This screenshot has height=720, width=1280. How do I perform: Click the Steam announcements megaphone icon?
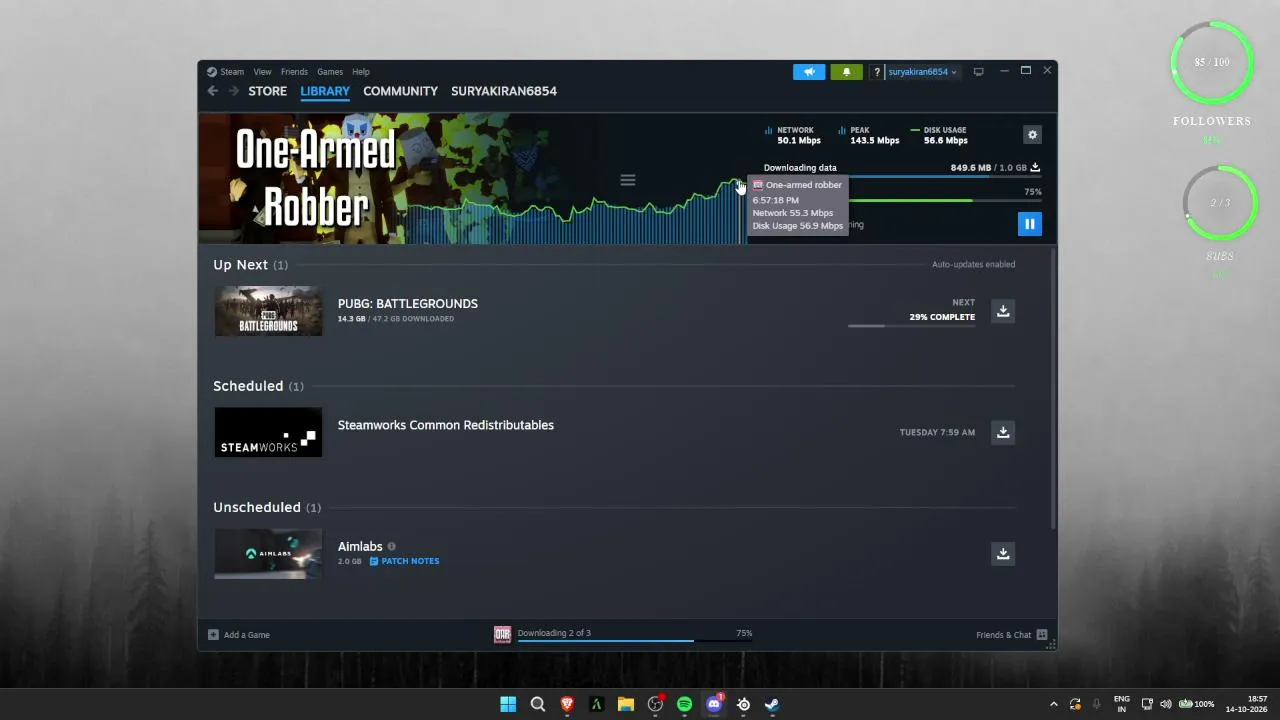pyautogui.click(x=809, y=72)
